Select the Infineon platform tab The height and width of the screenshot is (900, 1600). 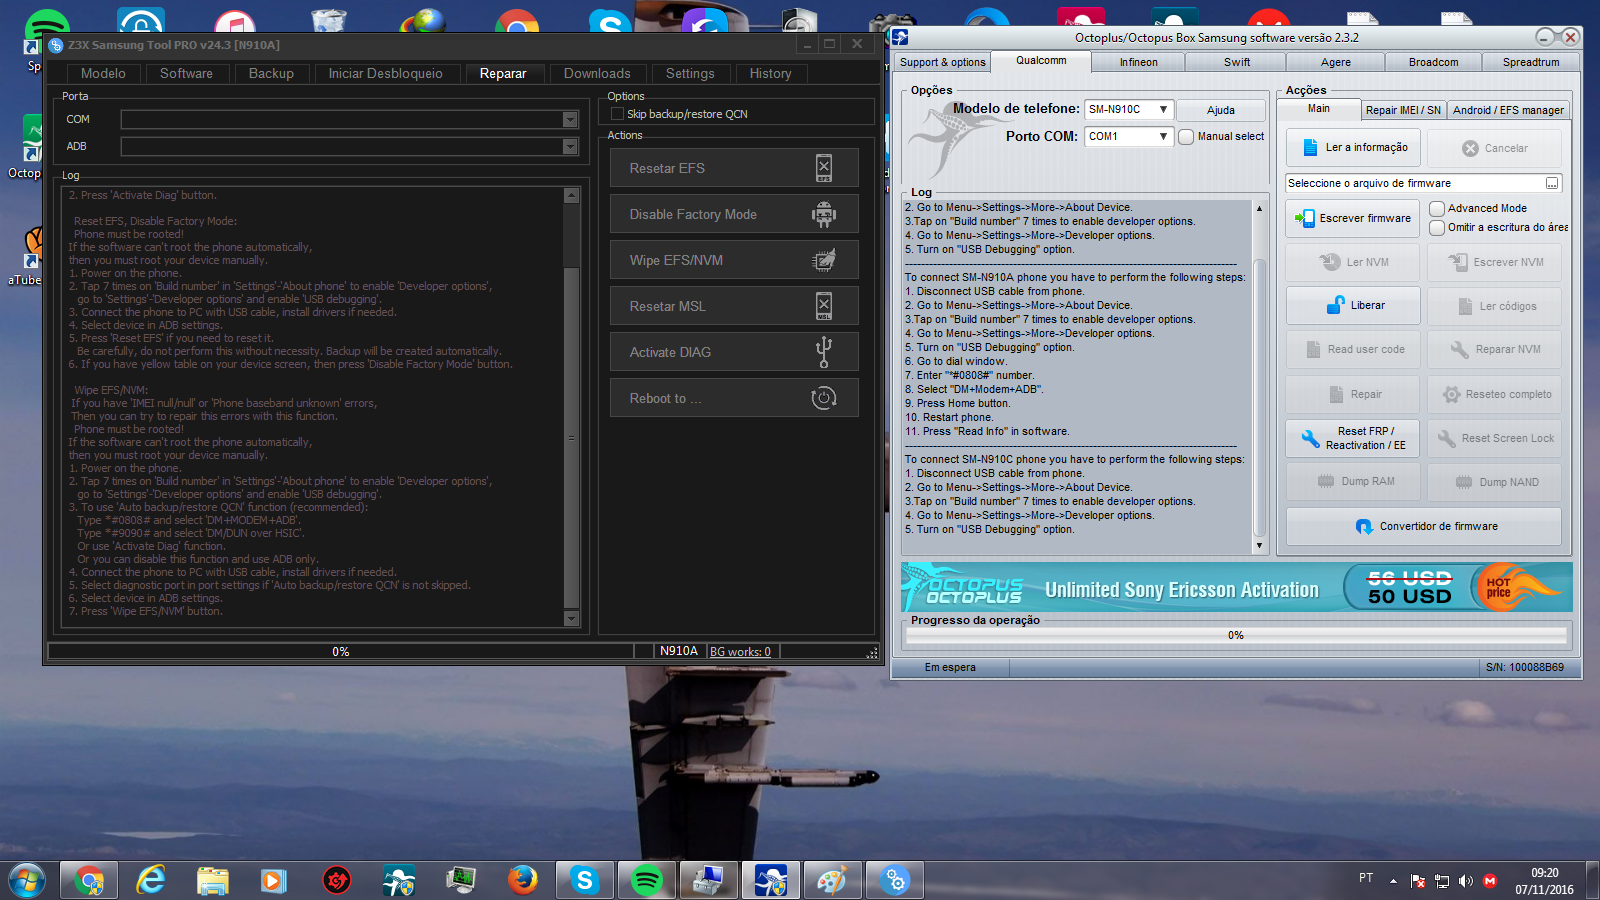(1138, 62)
